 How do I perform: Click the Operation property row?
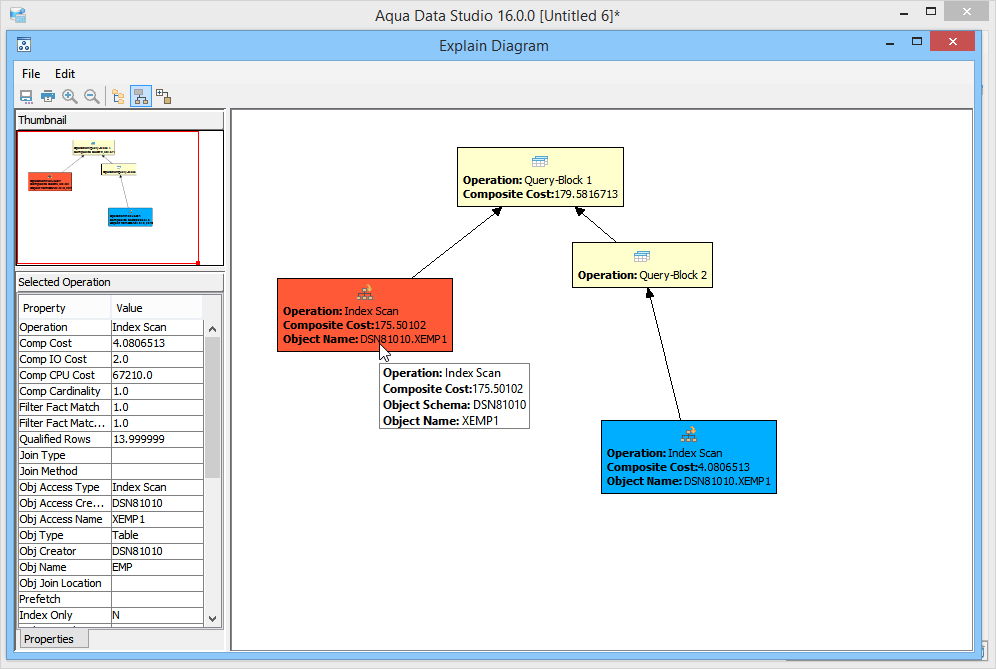click(111, 327)
